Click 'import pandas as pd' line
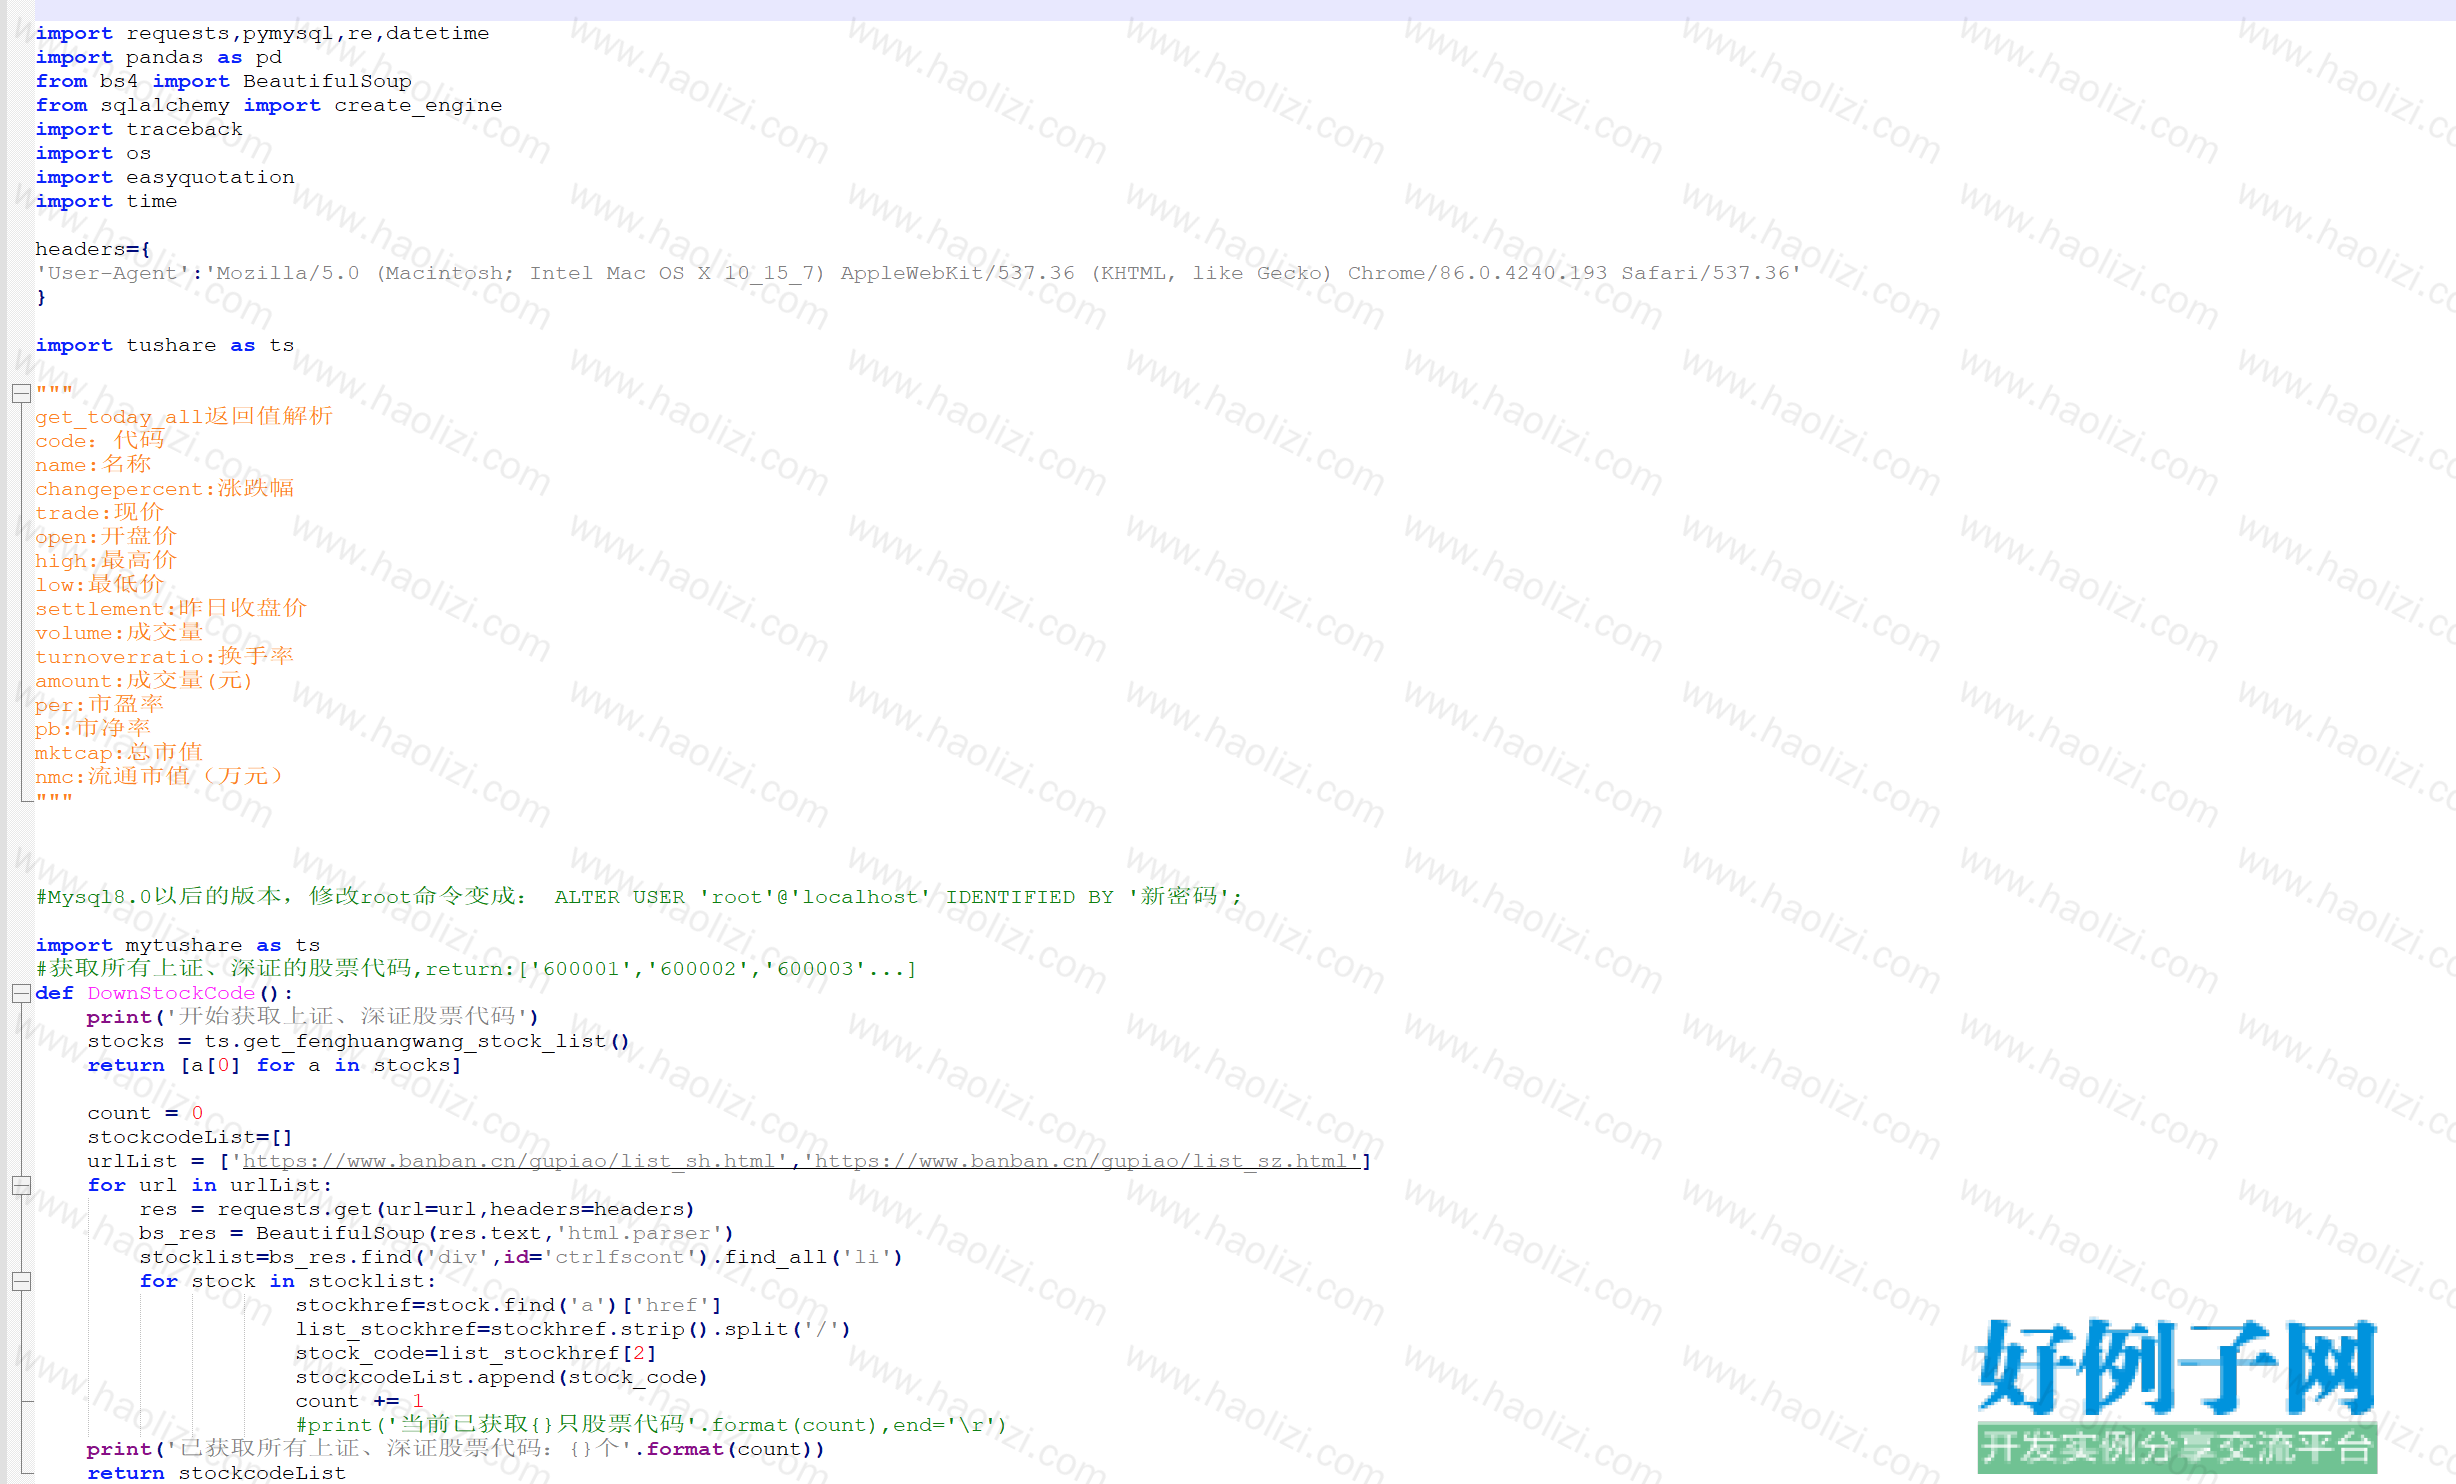The width and height of the screenshot is (2456, 1484). coord(158,57)
